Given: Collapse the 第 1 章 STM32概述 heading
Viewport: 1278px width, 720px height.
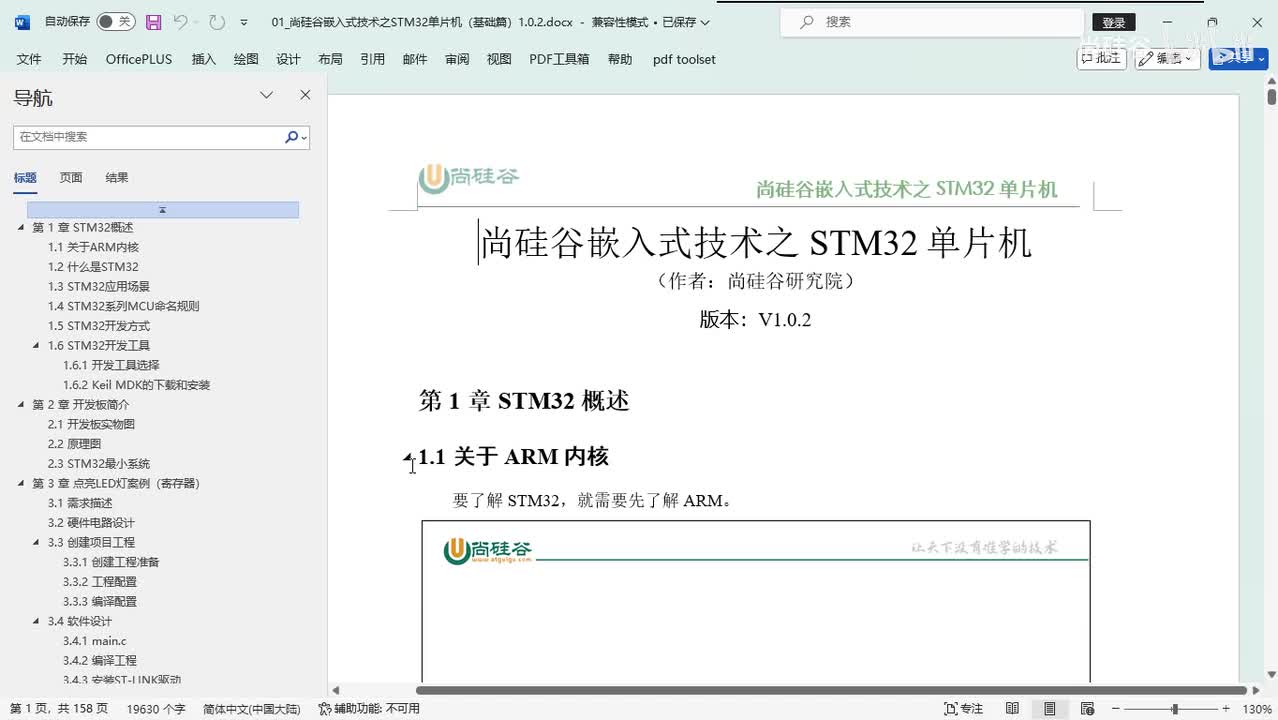Looking at the screenshot, I should tap(21, 228).
